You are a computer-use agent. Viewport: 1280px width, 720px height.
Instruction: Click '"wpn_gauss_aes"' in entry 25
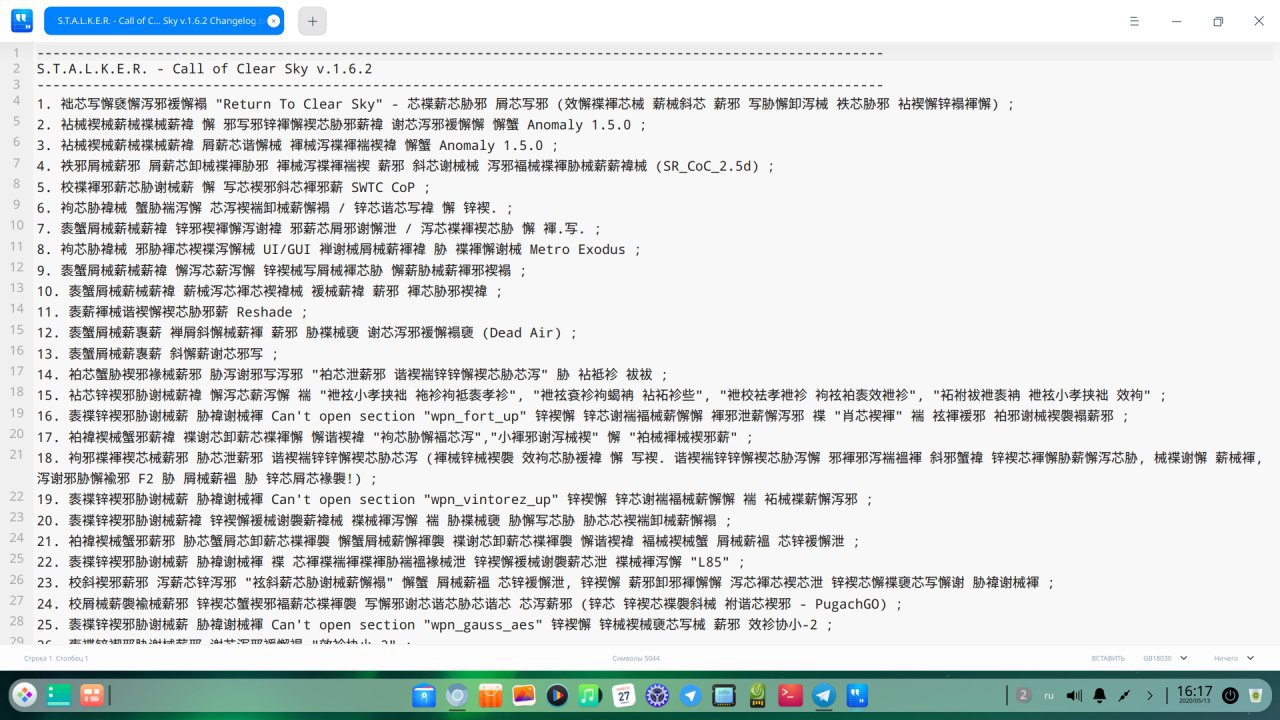pyautogui.click(x=486, y=624)
